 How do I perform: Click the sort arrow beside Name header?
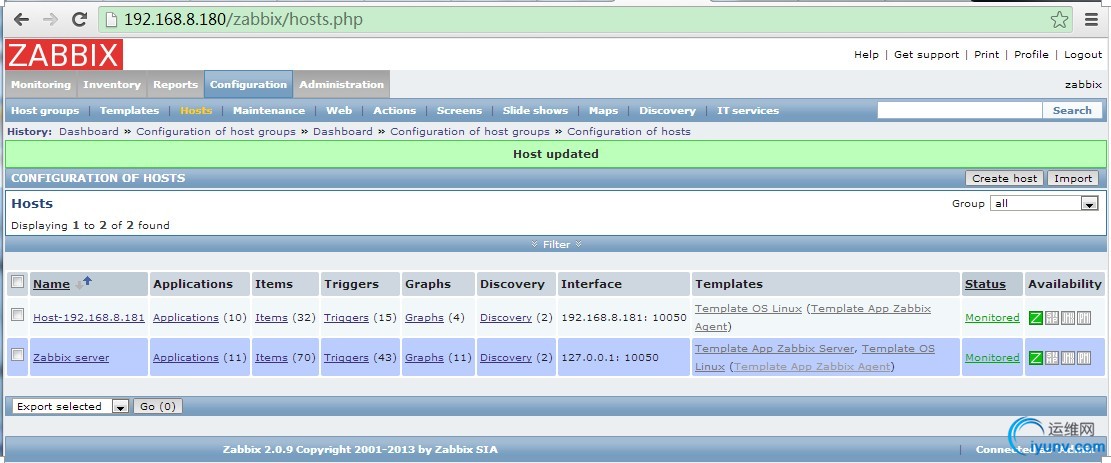(x=84, y=283)
